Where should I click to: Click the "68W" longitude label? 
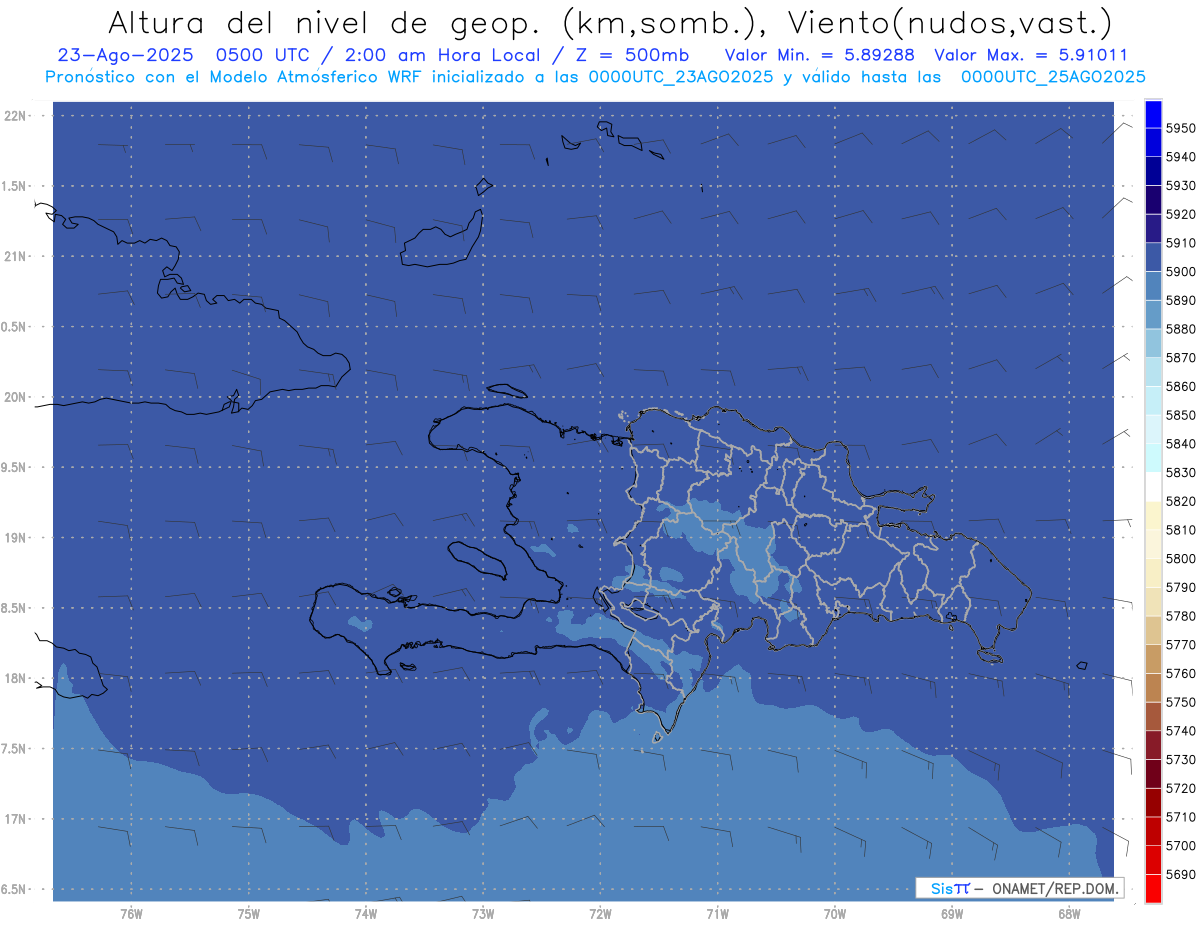click(1069, 913)
